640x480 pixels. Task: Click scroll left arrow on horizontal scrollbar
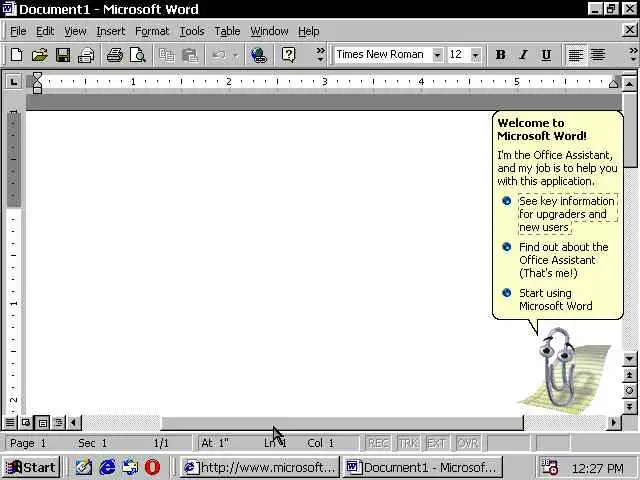click(x=73, y=423)
